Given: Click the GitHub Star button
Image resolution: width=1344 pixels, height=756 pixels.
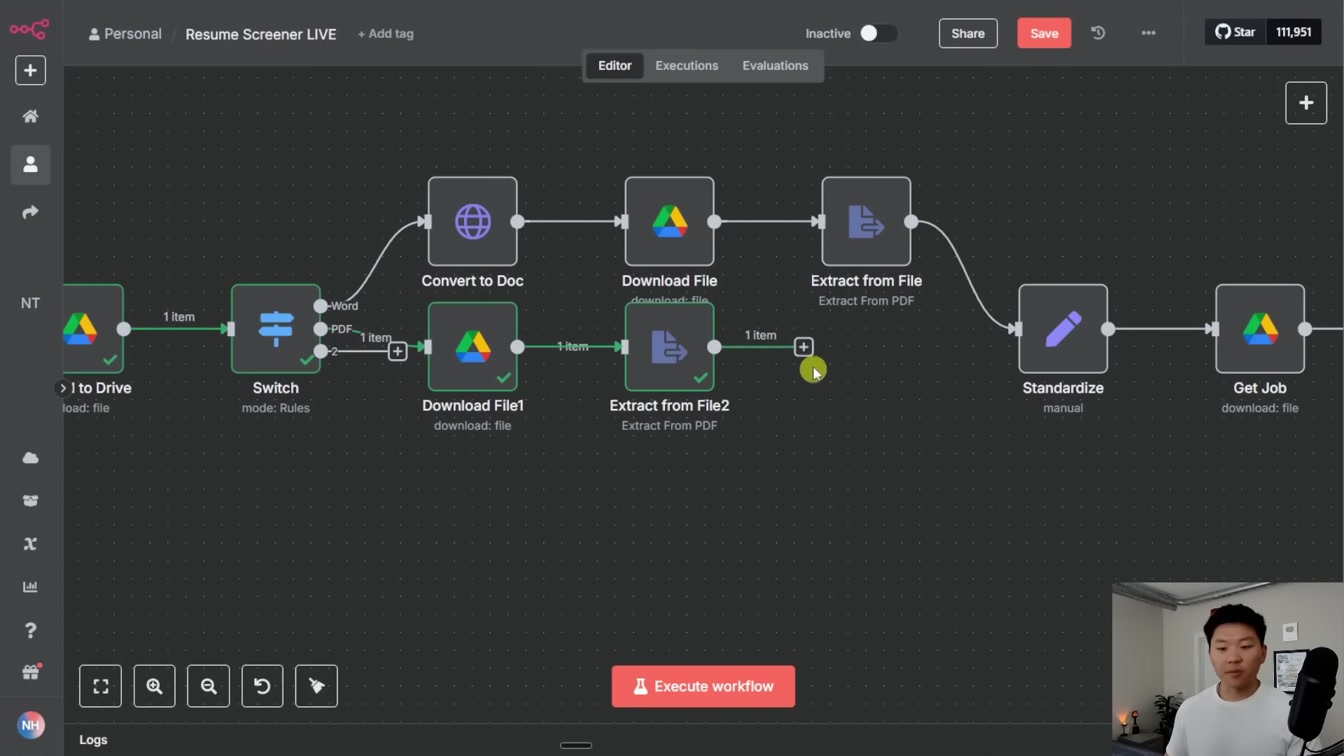Looking at the screenshot, I should coord(1235,32).
